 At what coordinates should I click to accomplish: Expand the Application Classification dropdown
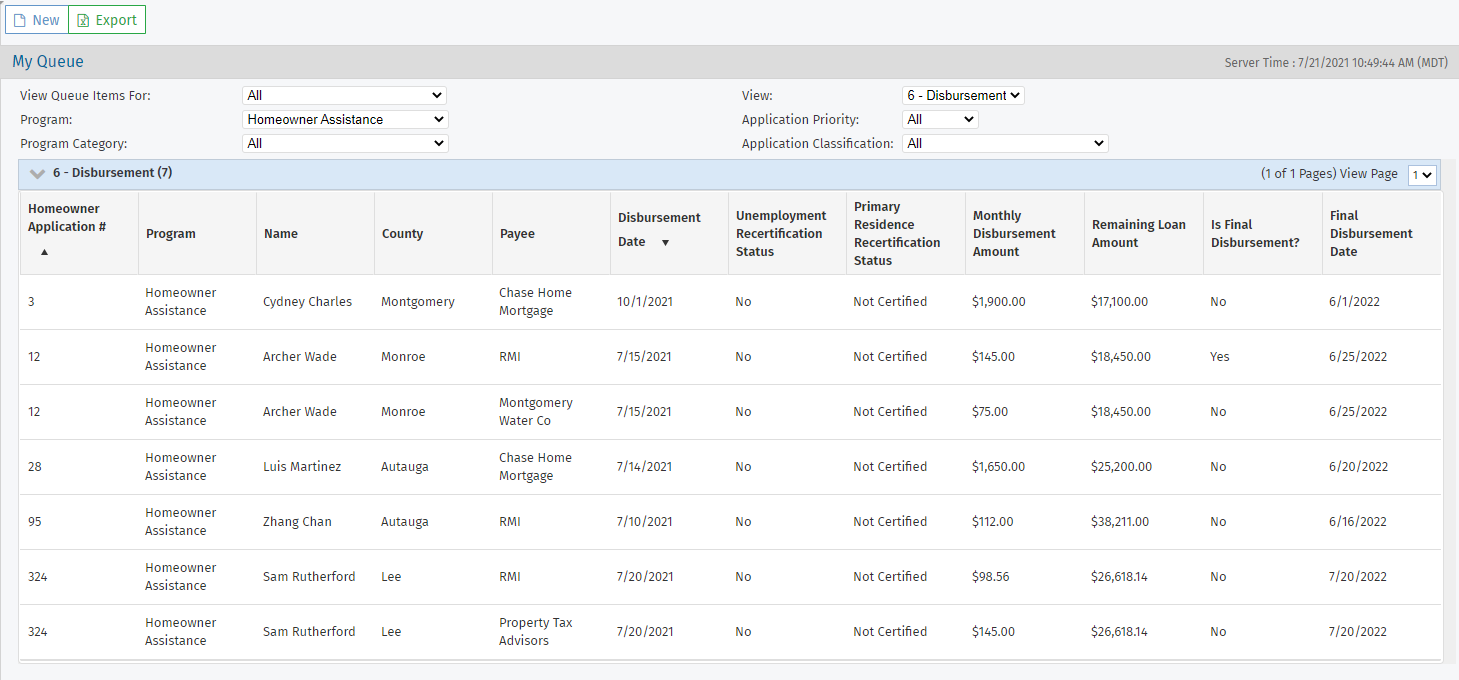1004,144
